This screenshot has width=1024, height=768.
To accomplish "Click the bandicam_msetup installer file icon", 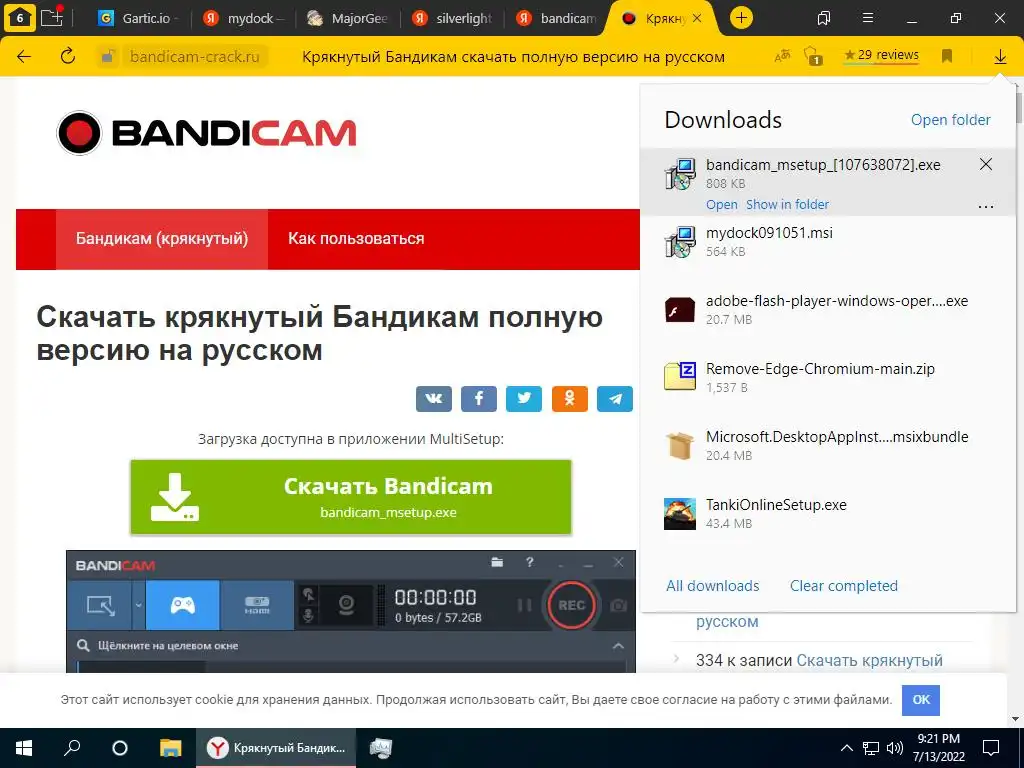I will click(x=680, y=174).
